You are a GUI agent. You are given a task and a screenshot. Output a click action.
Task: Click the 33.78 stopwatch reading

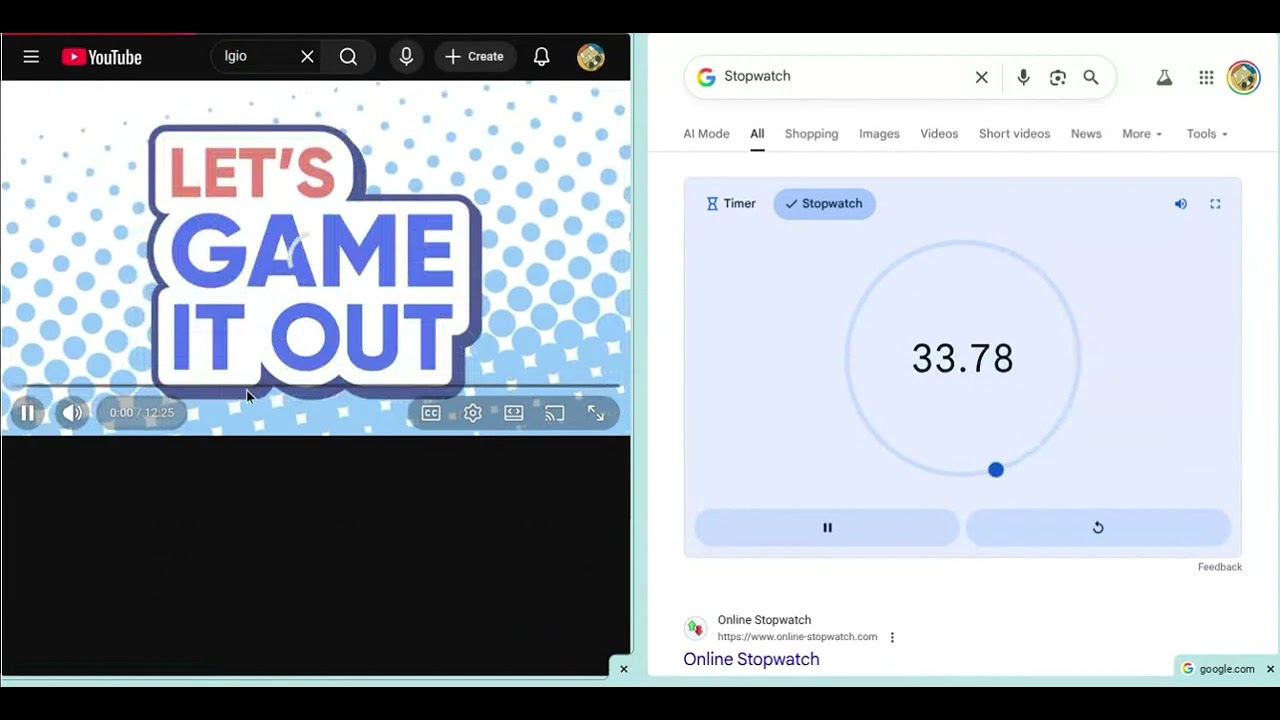coord(962,359)
